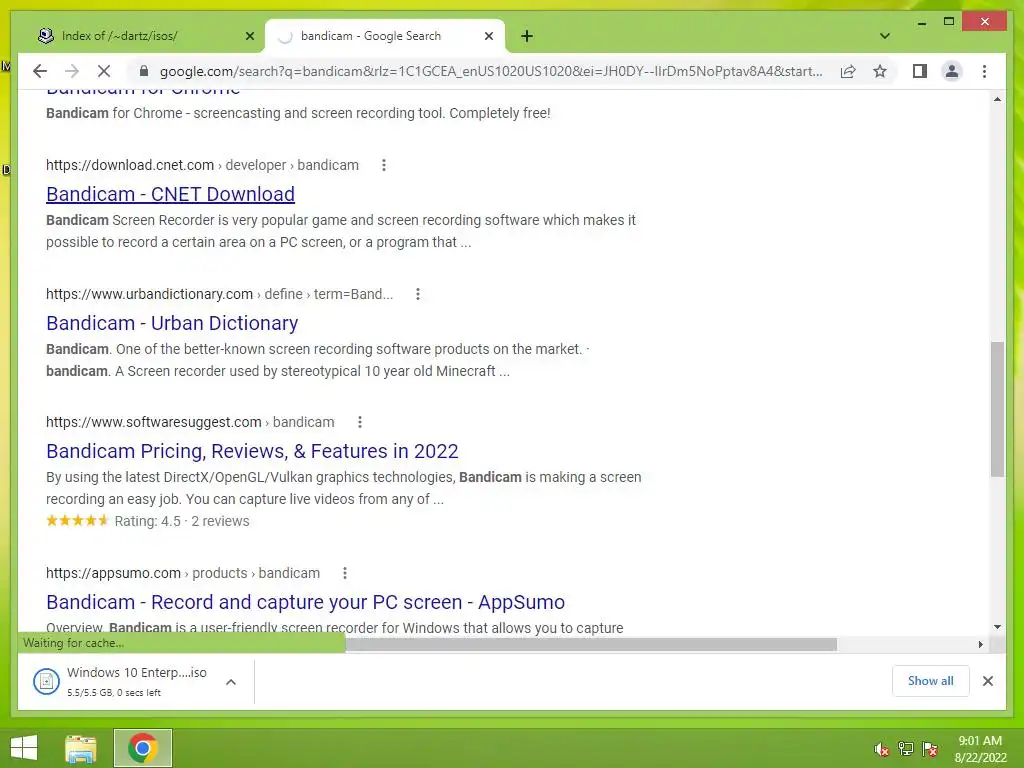Click the https://download.cnet.com breadcrumb
Viewport: 1024px width, 768px height.
[x=130, y=165]
